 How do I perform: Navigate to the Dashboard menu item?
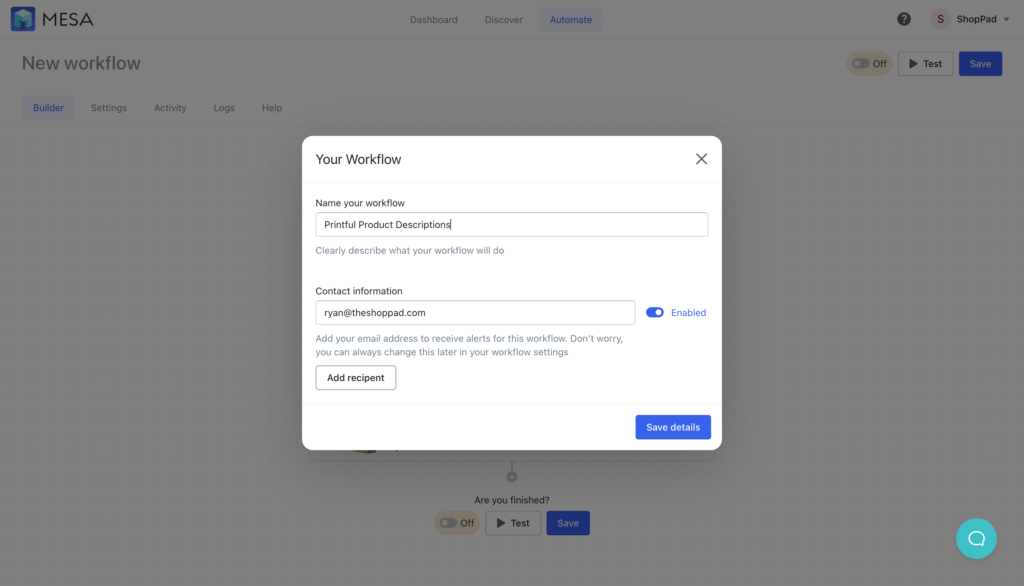(433, 19)
